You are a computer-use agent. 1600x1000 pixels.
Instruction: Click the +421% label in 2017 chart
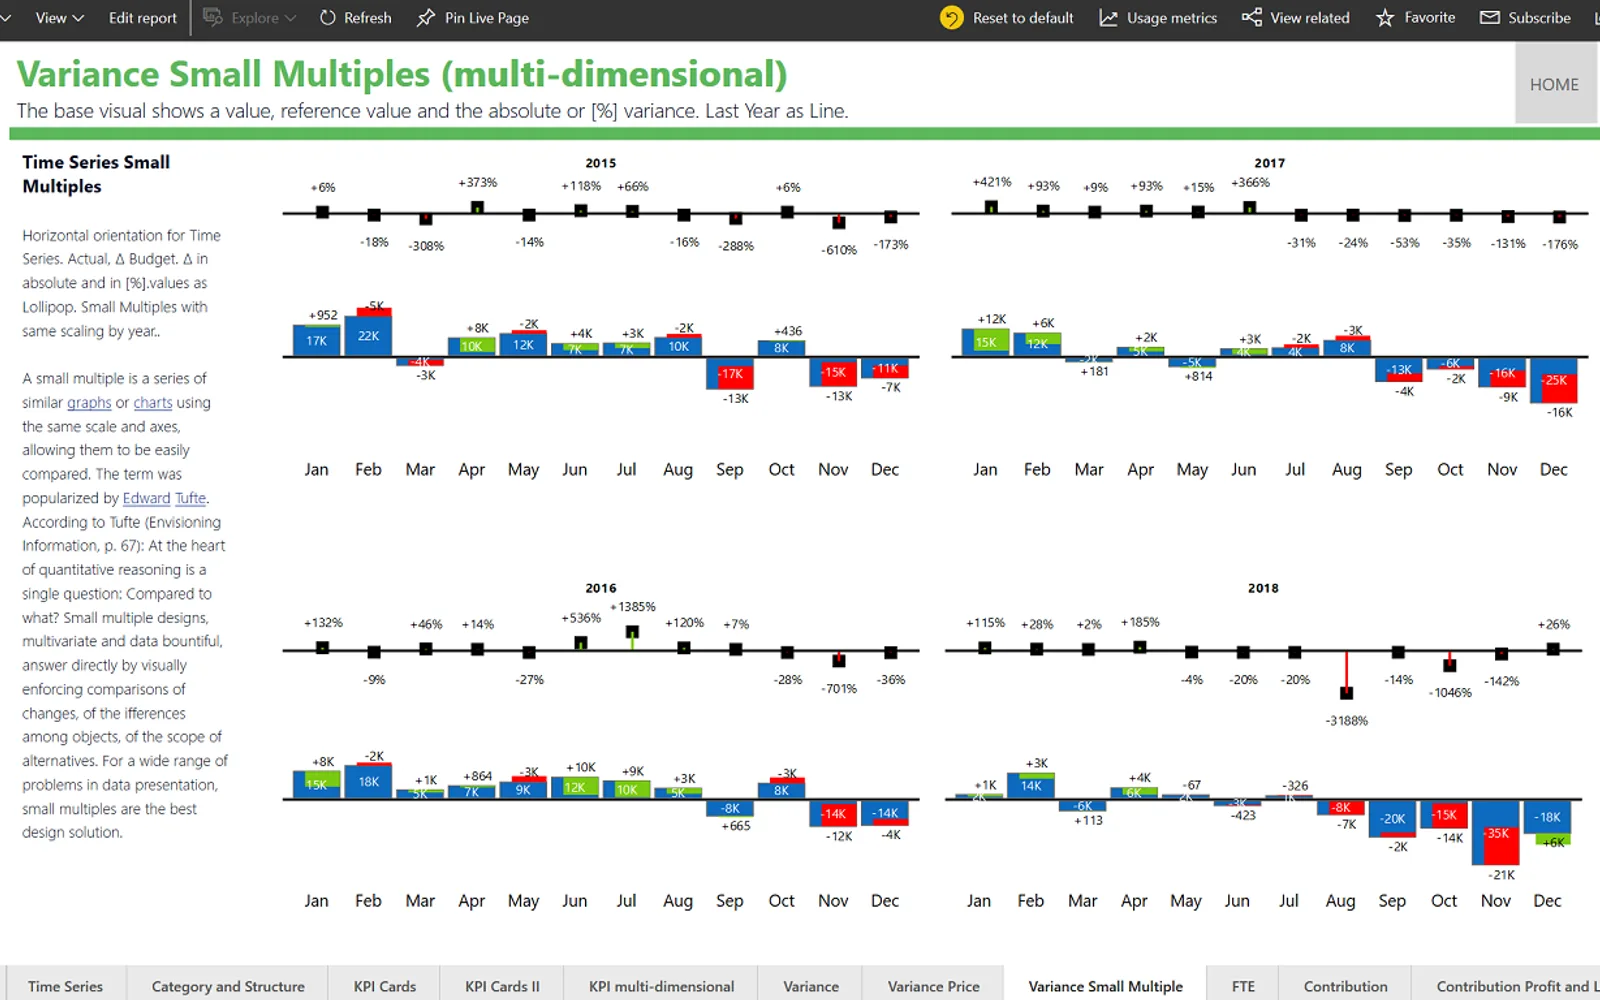tap(992, 182)
